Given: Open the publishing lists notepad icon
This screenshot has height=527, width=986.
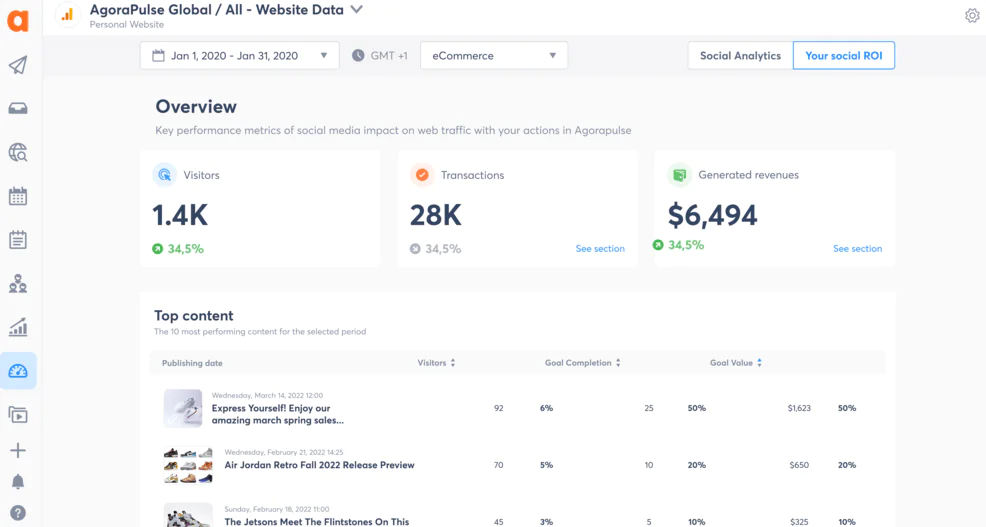Looking at the screenshot, I should (x=18, y=240).
